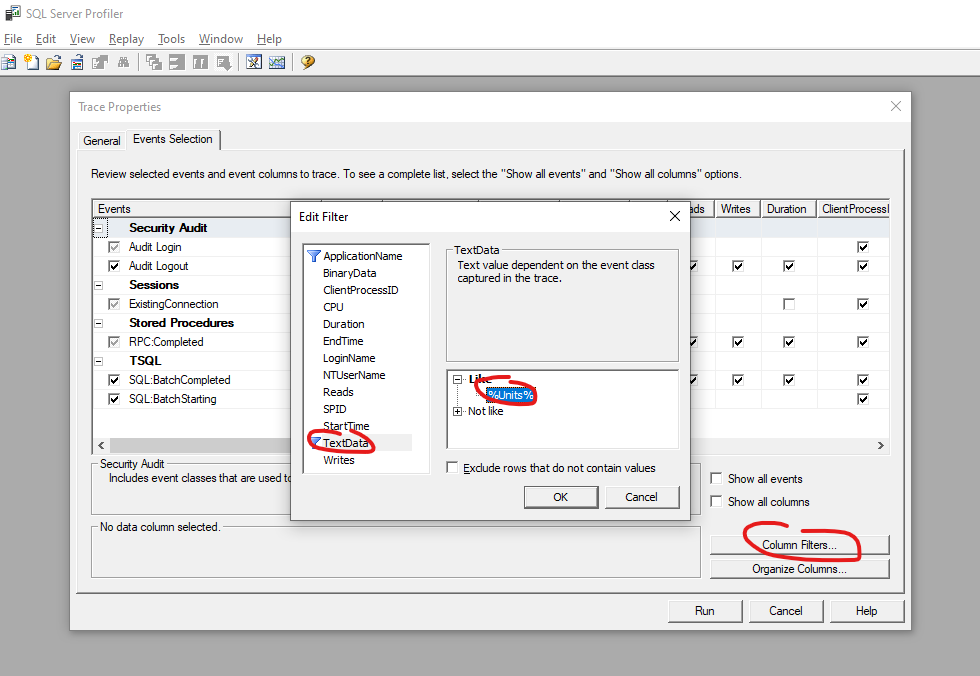The height and width of the screenshot is (676, 980).
Task: Collapse the Stored Procedures event group
Action: 99,324
